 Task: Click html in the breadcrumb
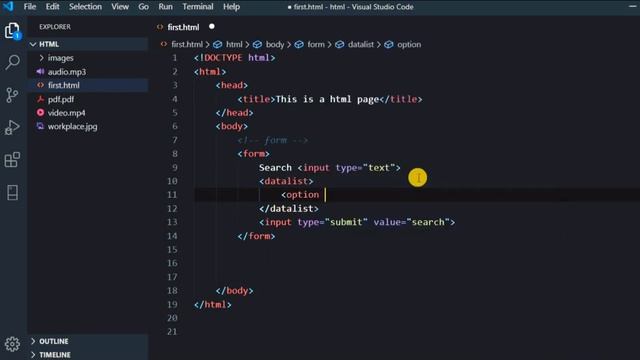[x=234, y=44]
